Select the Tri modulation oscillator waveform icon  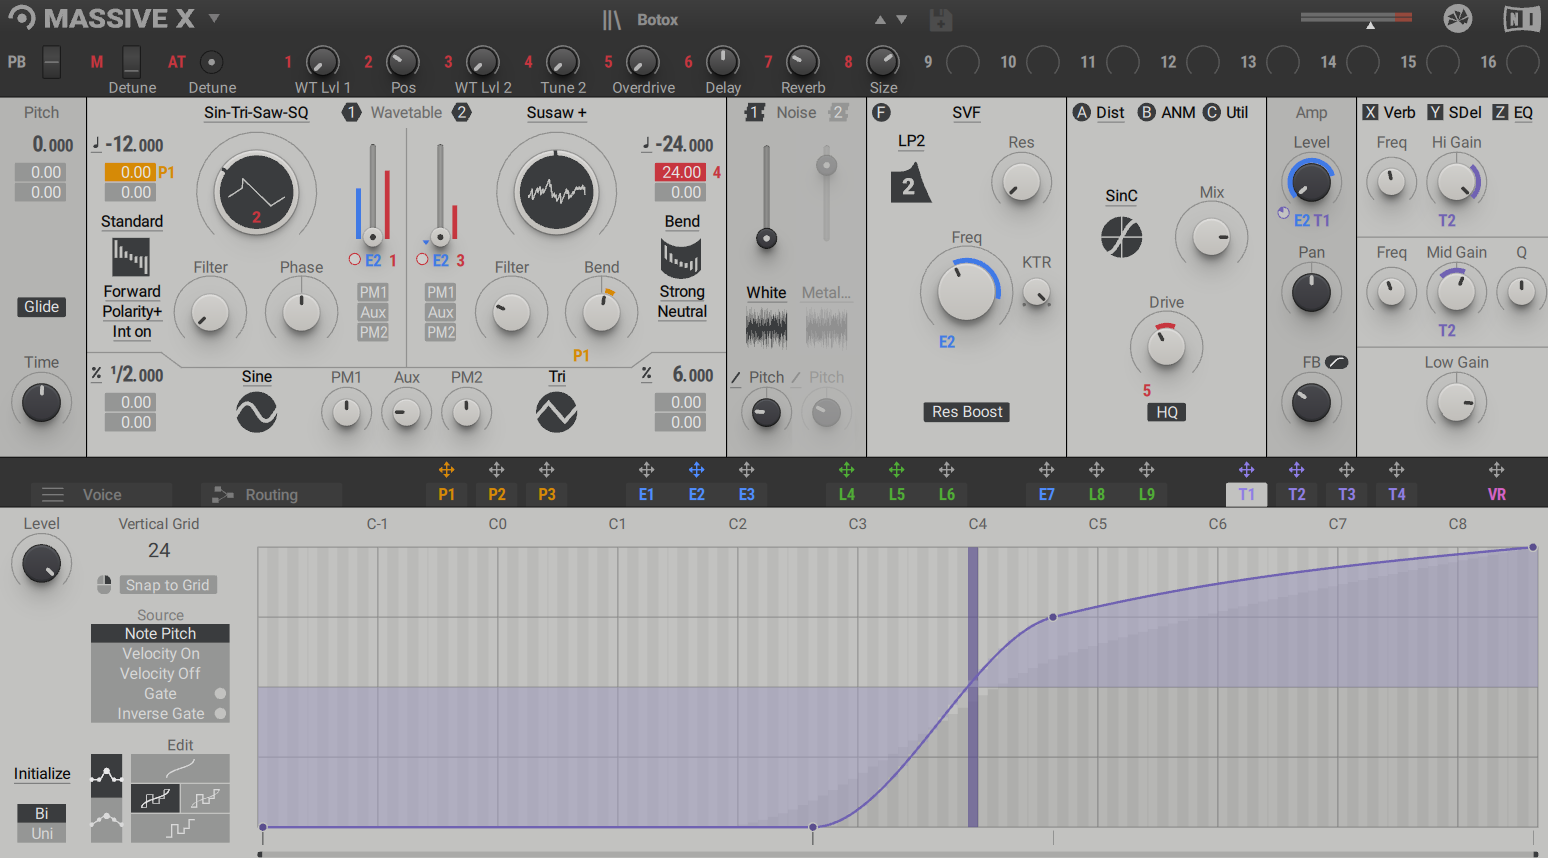[x=556, y=412]
